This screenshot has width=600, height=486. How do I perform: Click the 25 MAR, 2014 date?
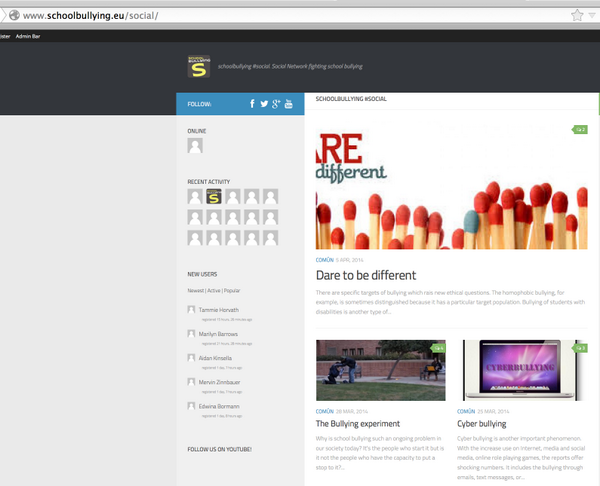pos(493,411)
